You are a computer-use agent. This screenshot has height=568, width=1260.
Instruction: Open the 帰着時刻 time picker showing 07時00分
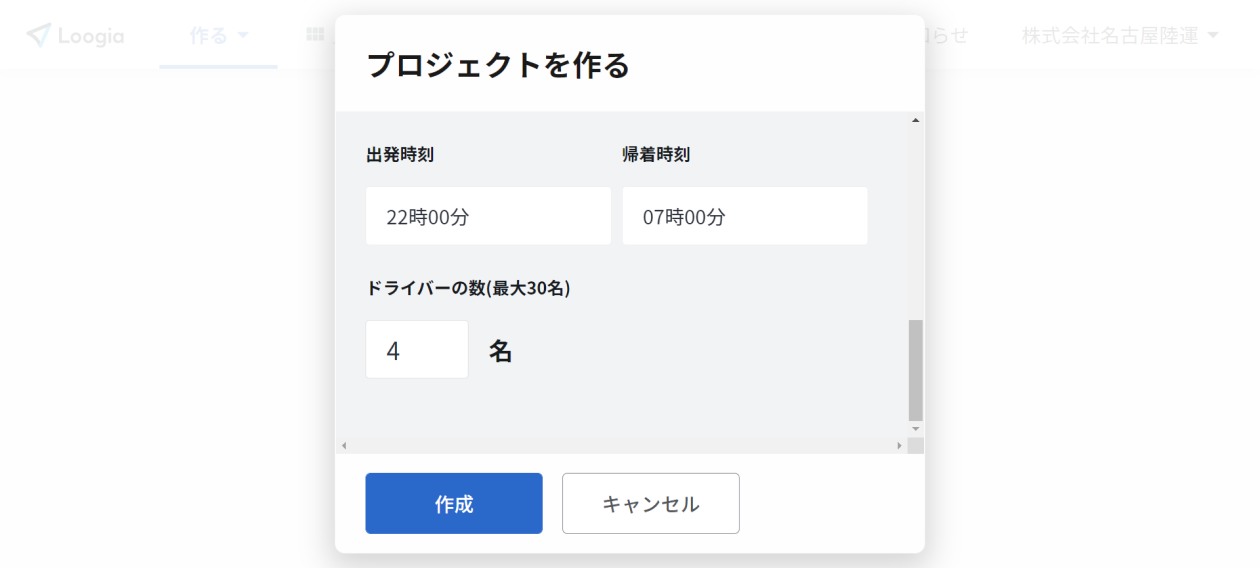[745, 216]
